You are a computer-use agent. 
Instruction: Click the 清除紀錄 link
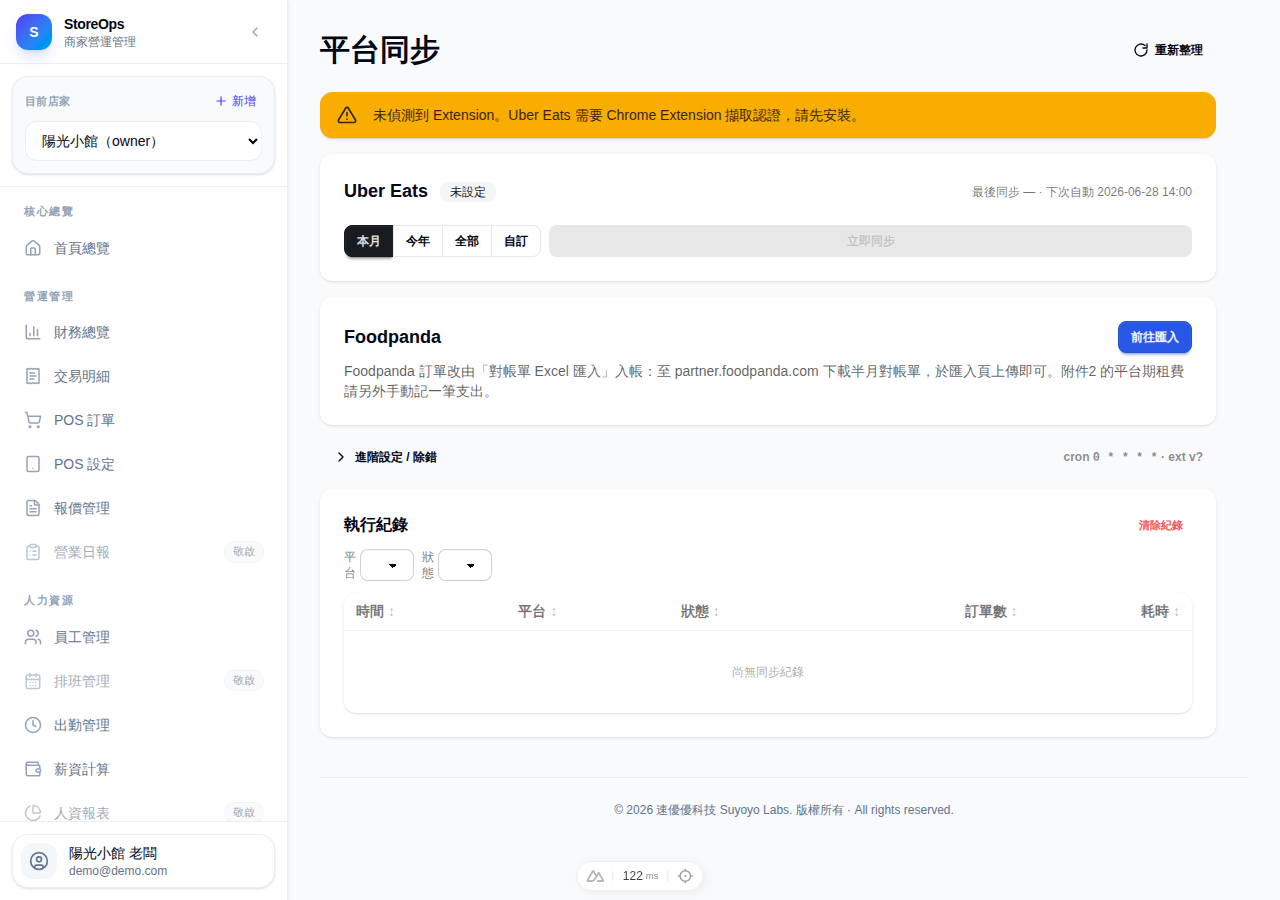(1160, 525)
